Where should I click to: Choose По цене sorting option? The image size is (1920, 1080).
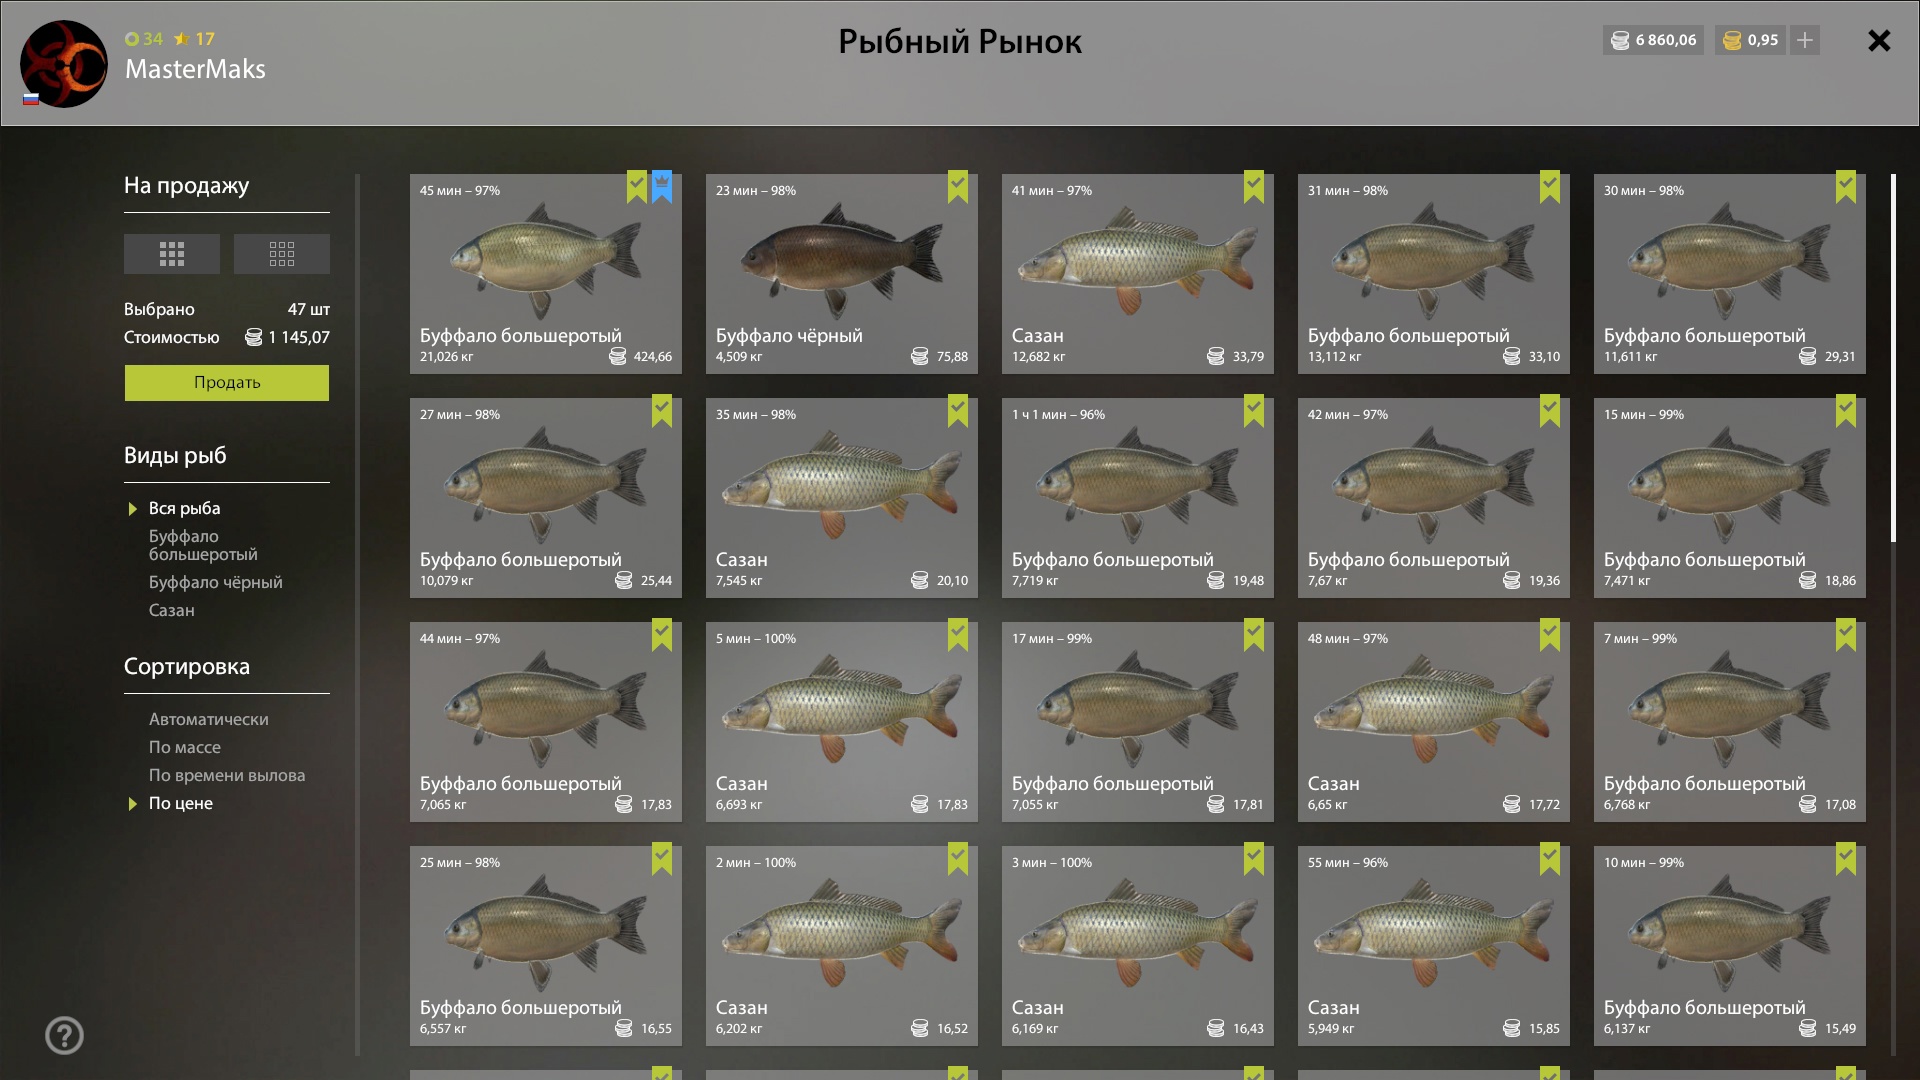(x=181, y=803)
